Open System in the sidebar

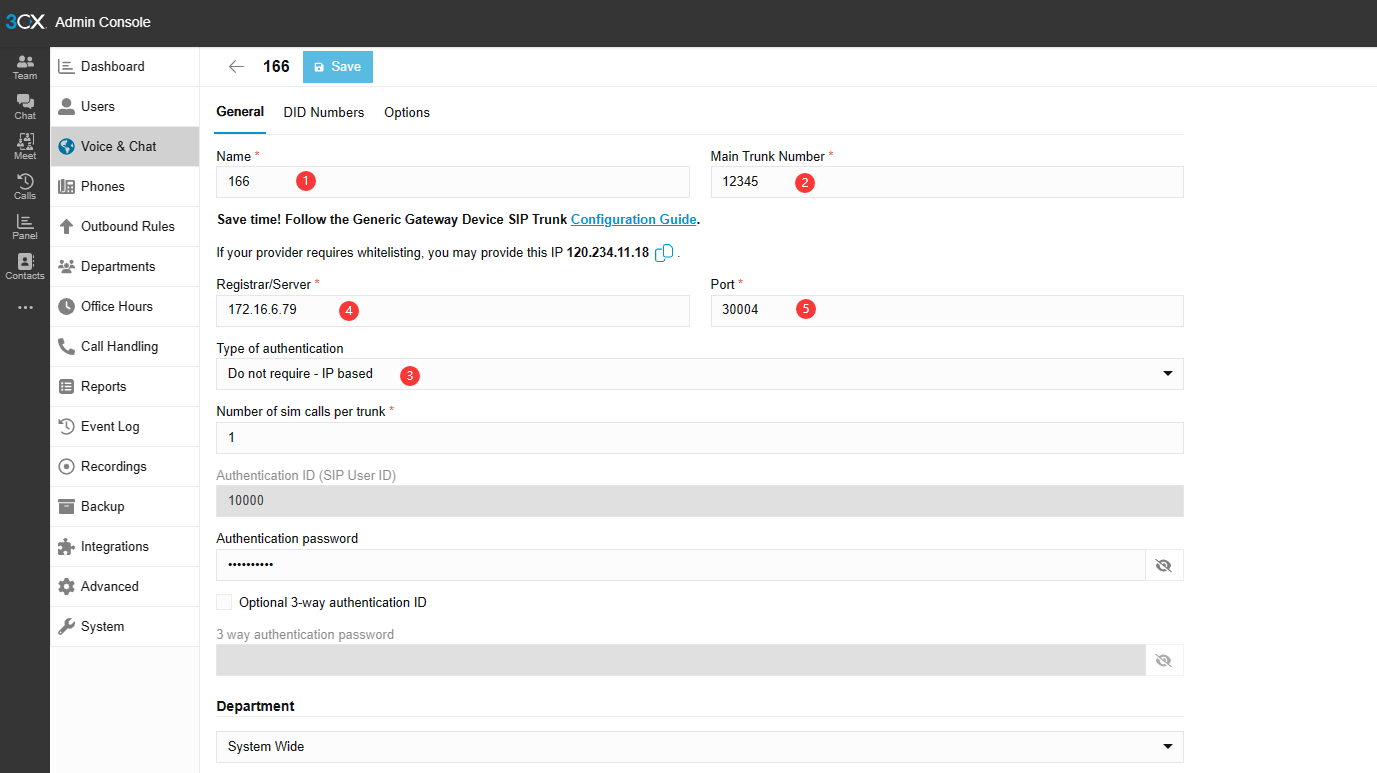[125, 627]
